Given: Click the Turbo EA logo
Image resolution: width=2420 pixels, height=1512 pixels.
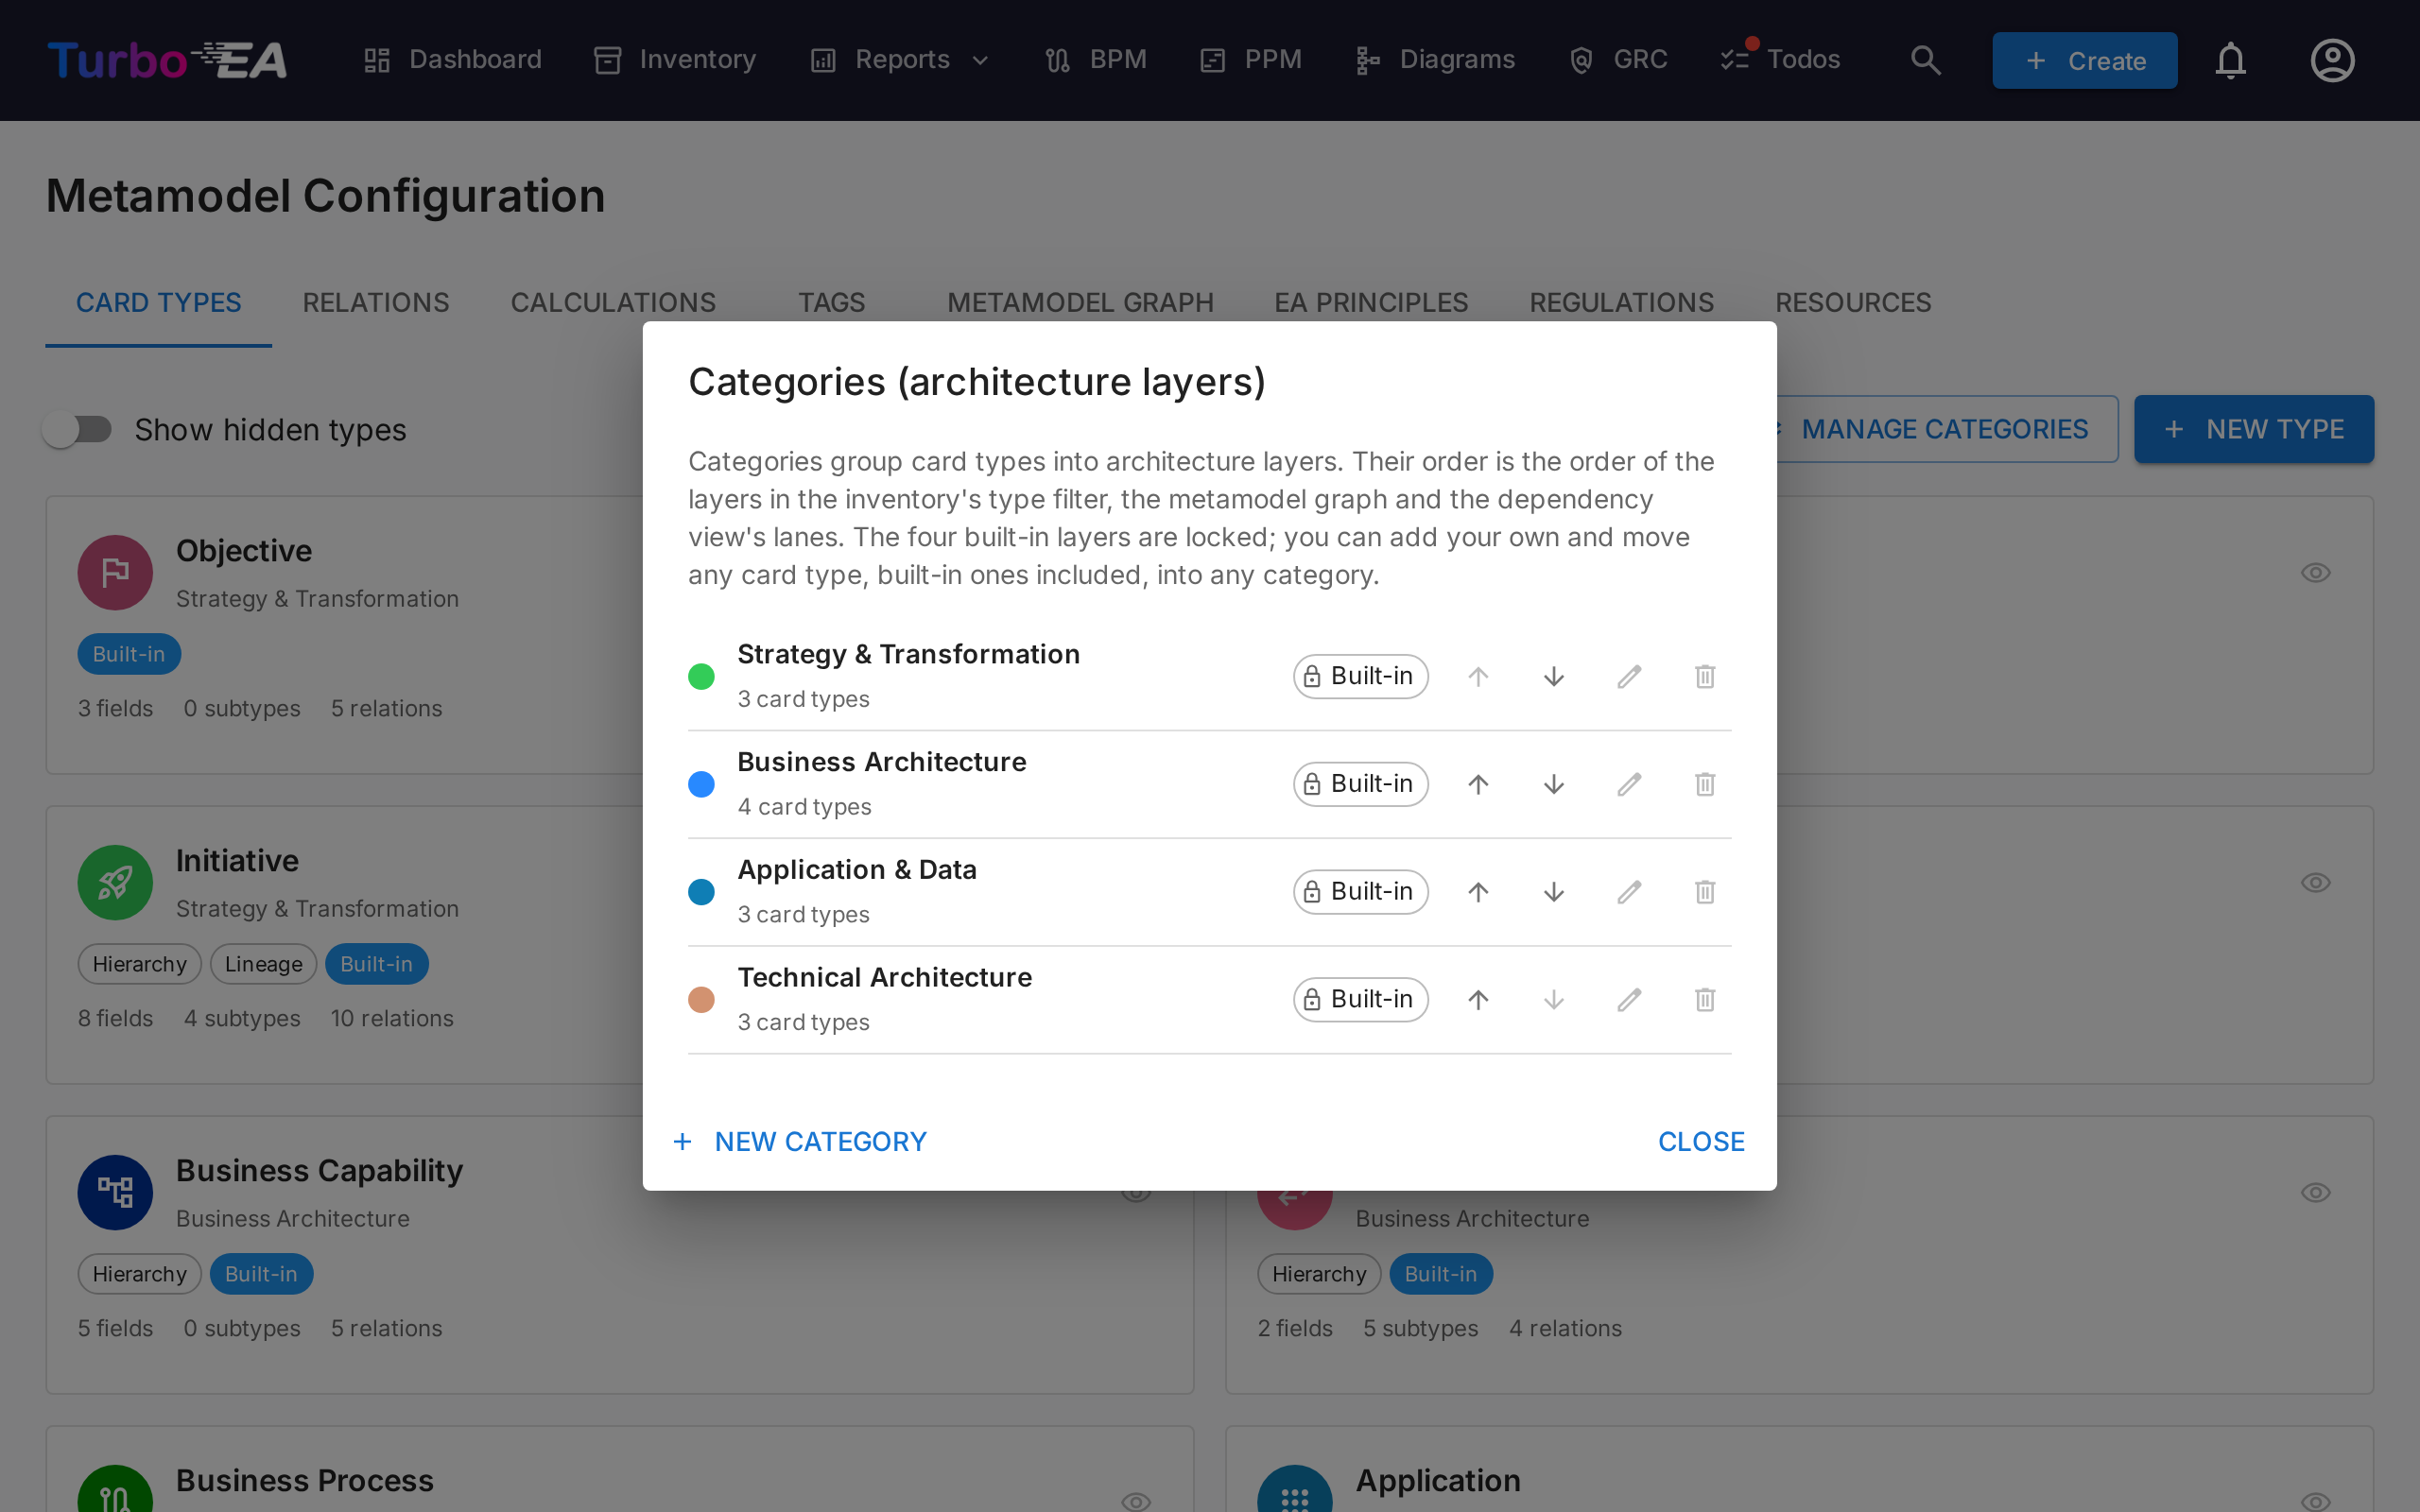Looking at the screenshot, I should pyautogui.click(x=167, y=60).
